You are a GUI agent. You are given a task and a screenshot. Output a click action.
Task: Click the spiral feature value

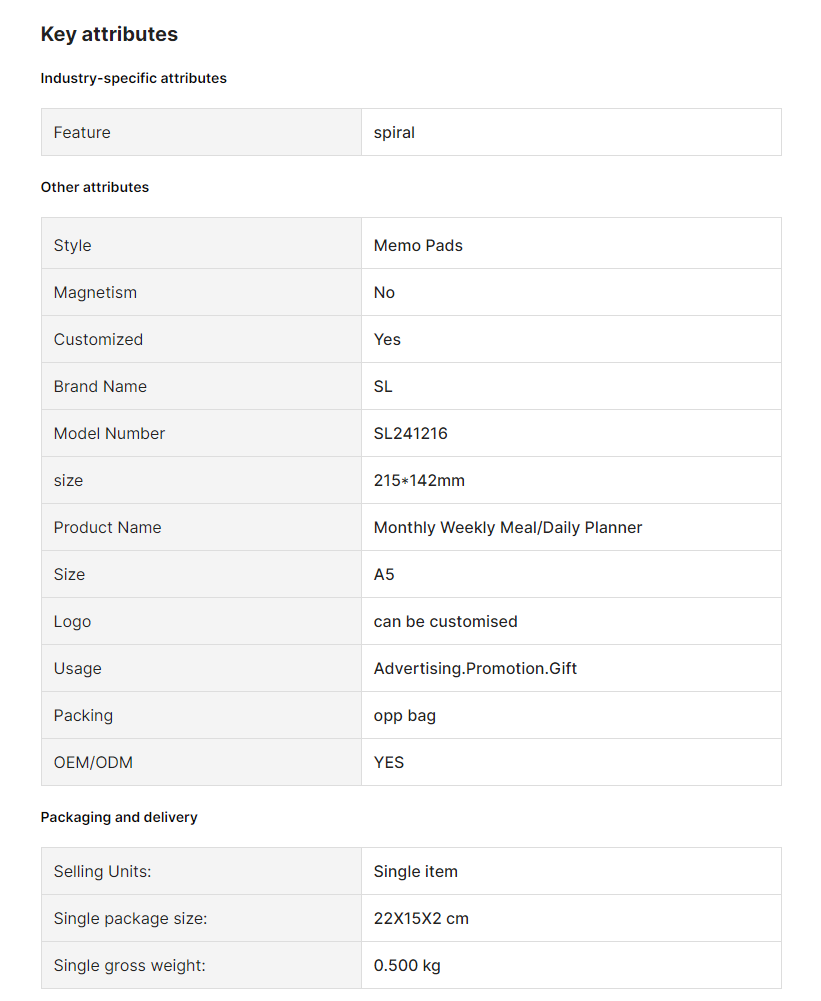pos(394,132)
